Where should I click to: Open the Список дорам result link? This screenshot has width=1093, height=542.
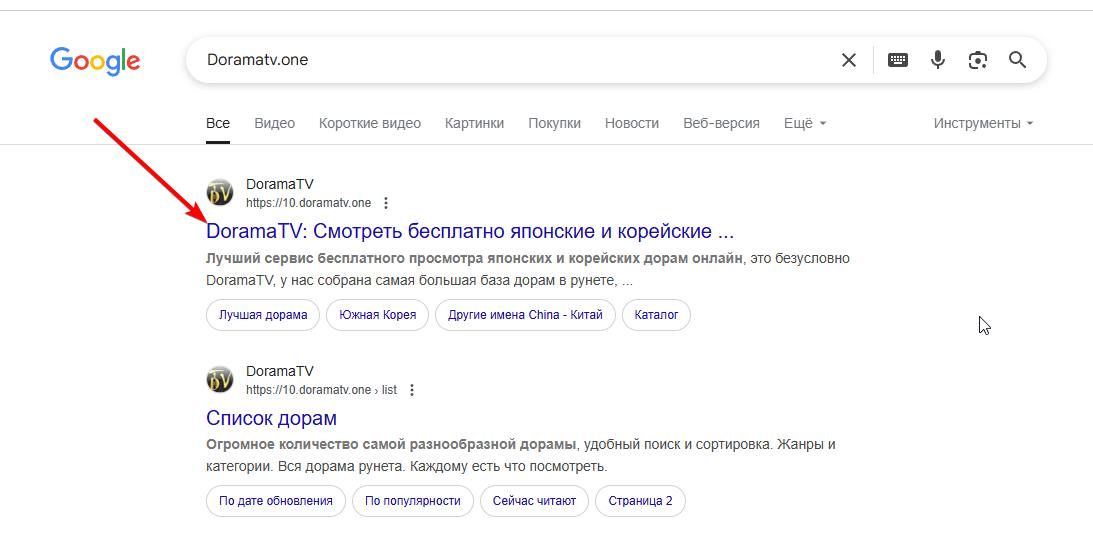click(x=271, y=418)
